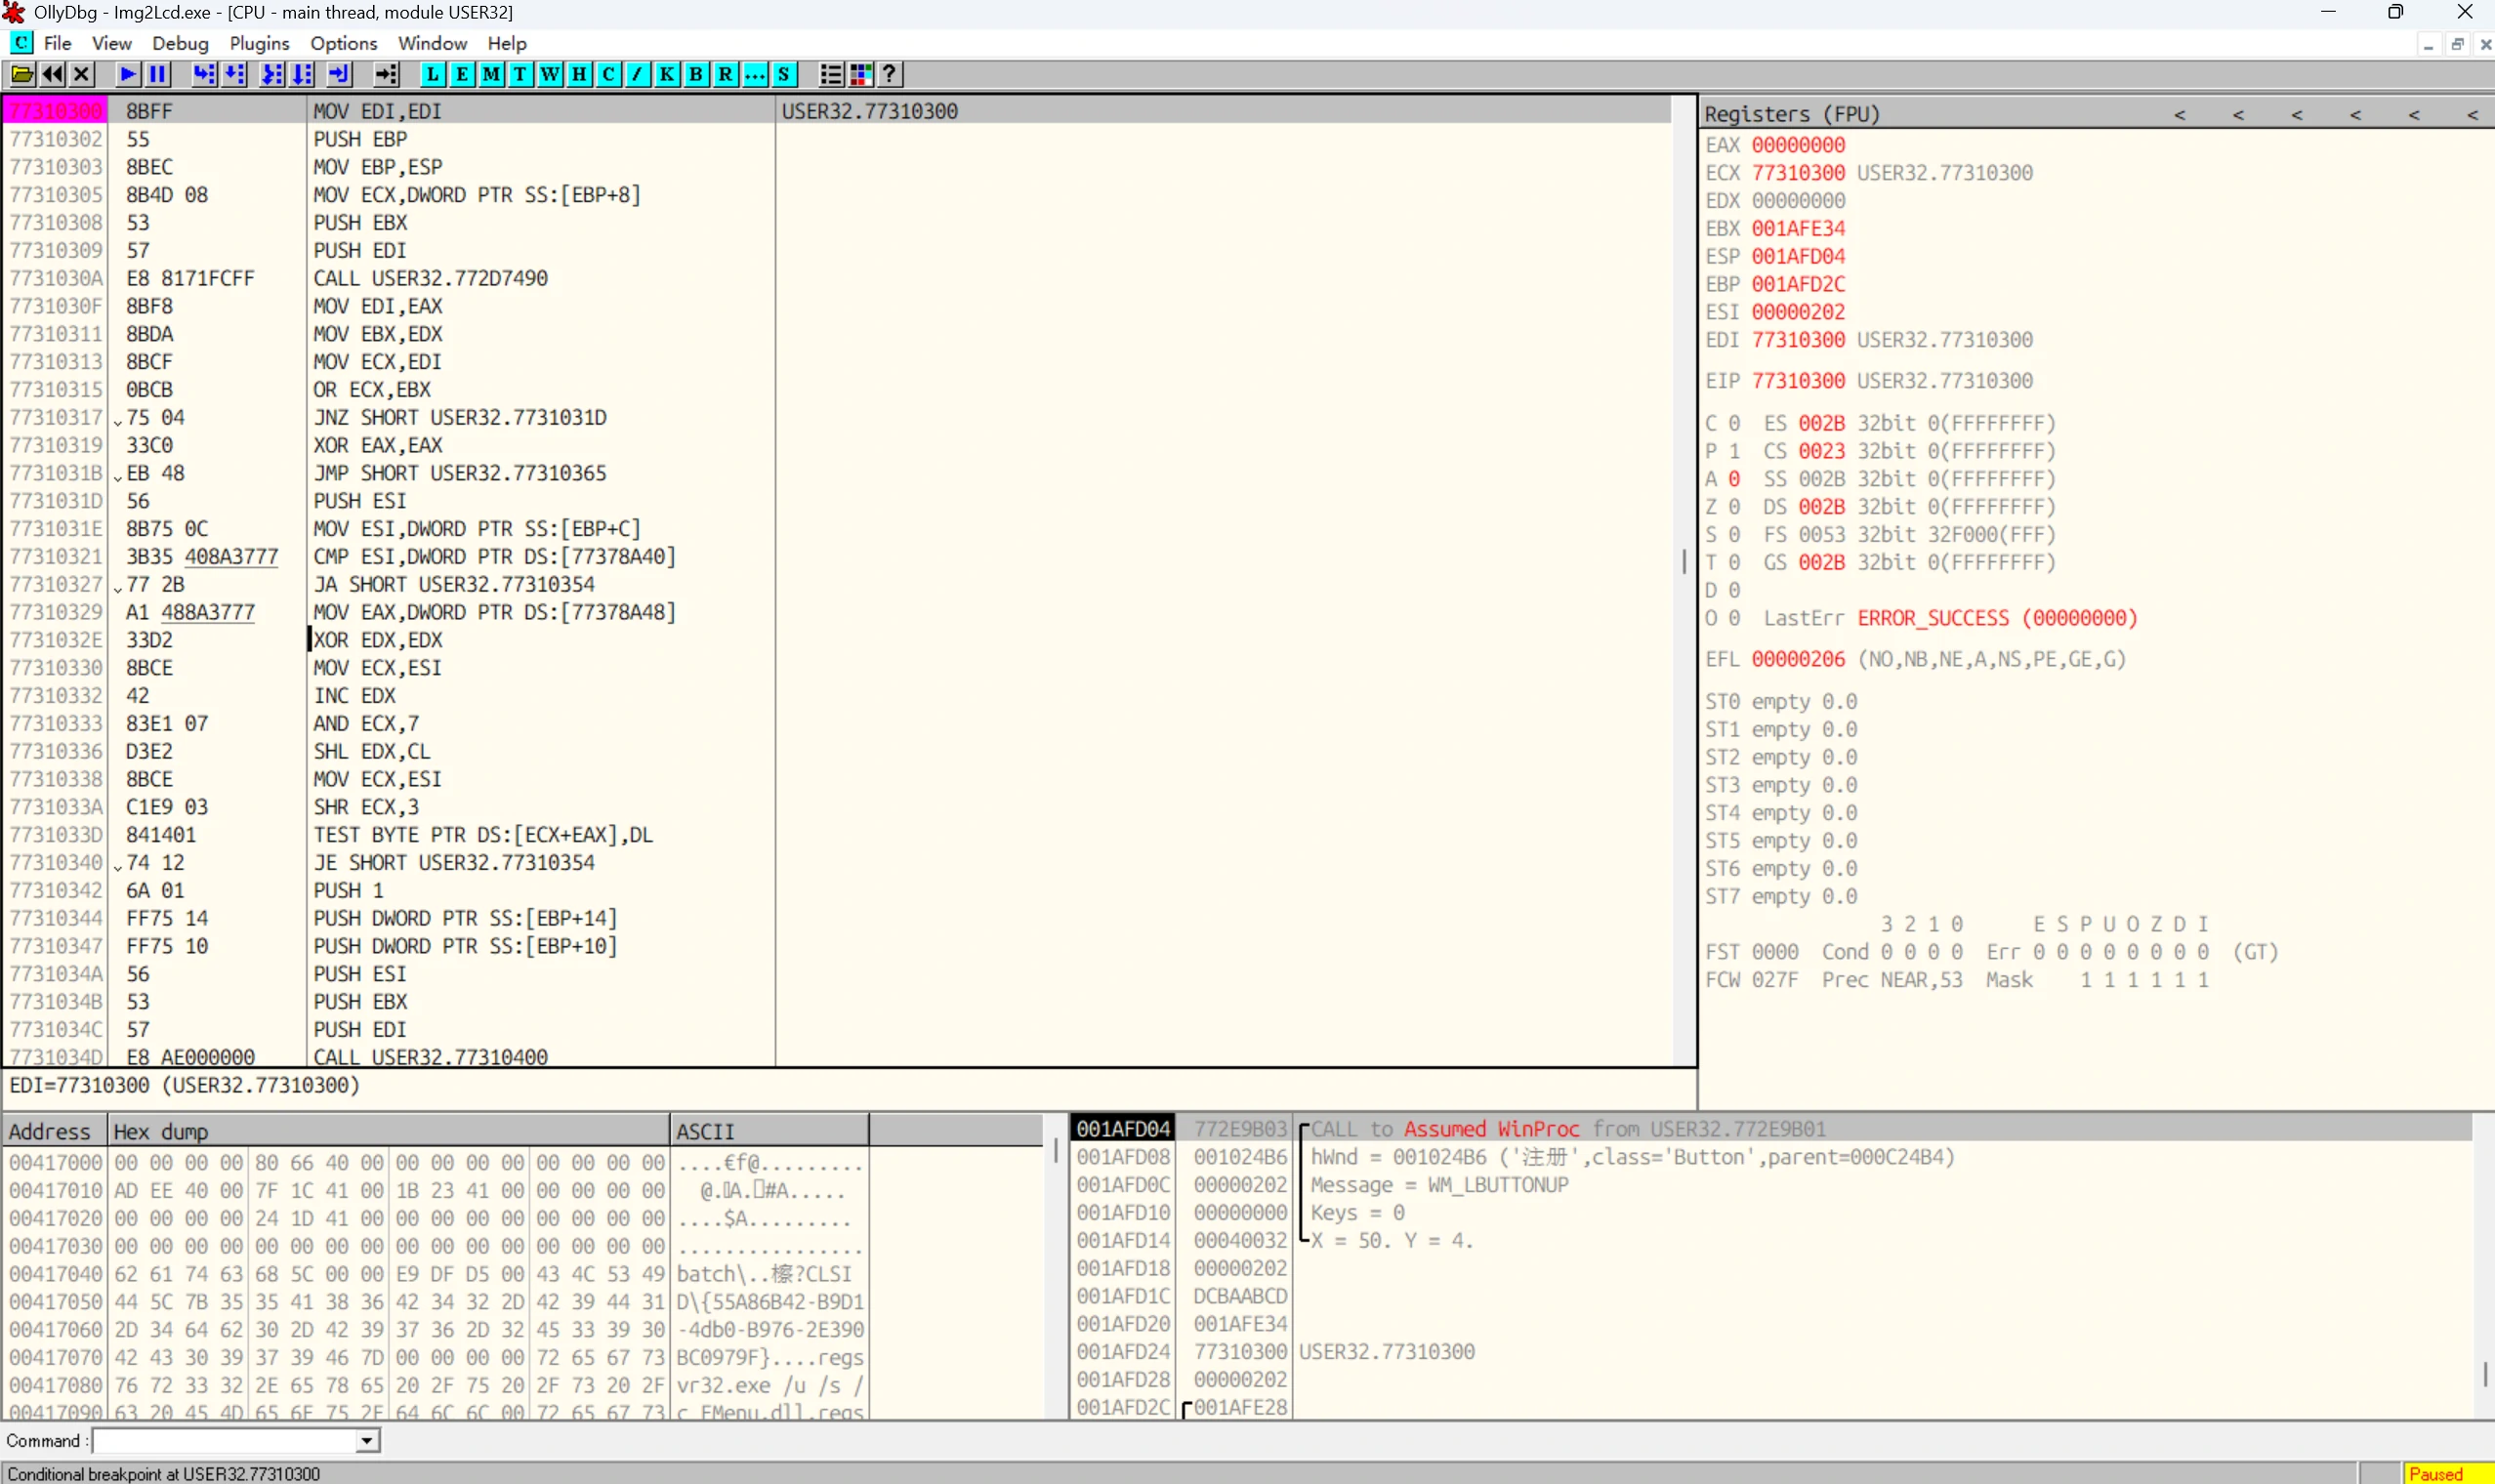Open the Plugins menu
The width and height of the screenshot is (2495, 1484).
click(259, 43)
